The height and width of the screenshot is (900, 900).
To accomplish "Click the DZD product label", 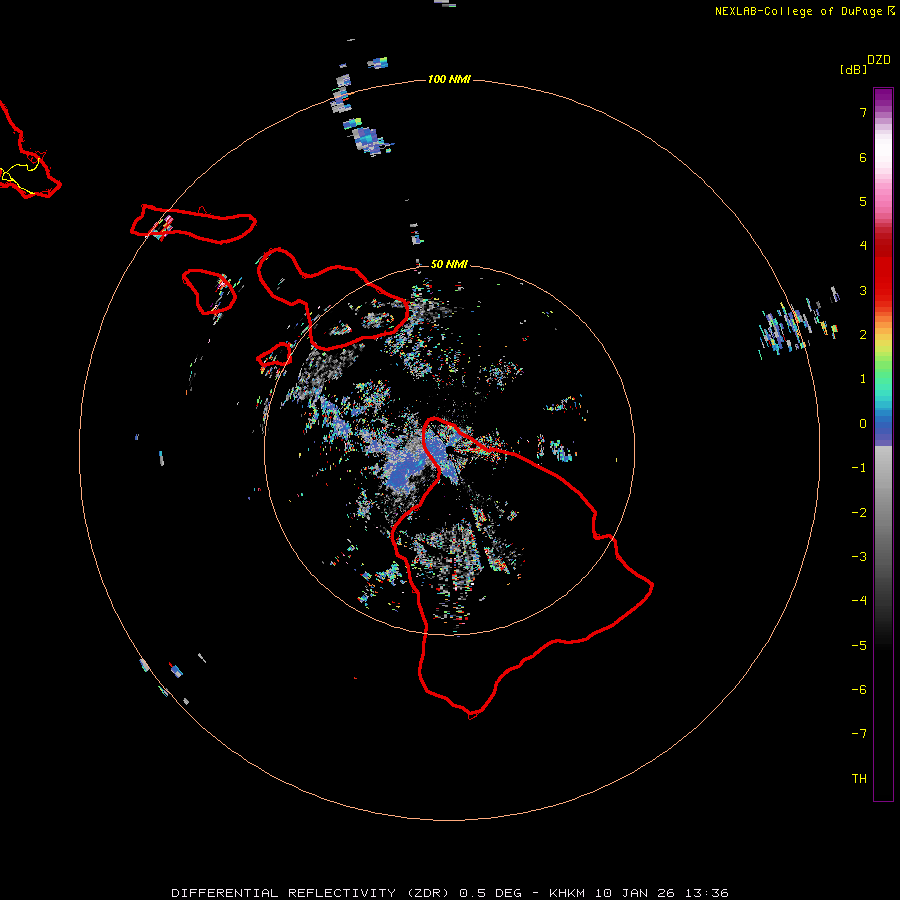I will [879, 60].
